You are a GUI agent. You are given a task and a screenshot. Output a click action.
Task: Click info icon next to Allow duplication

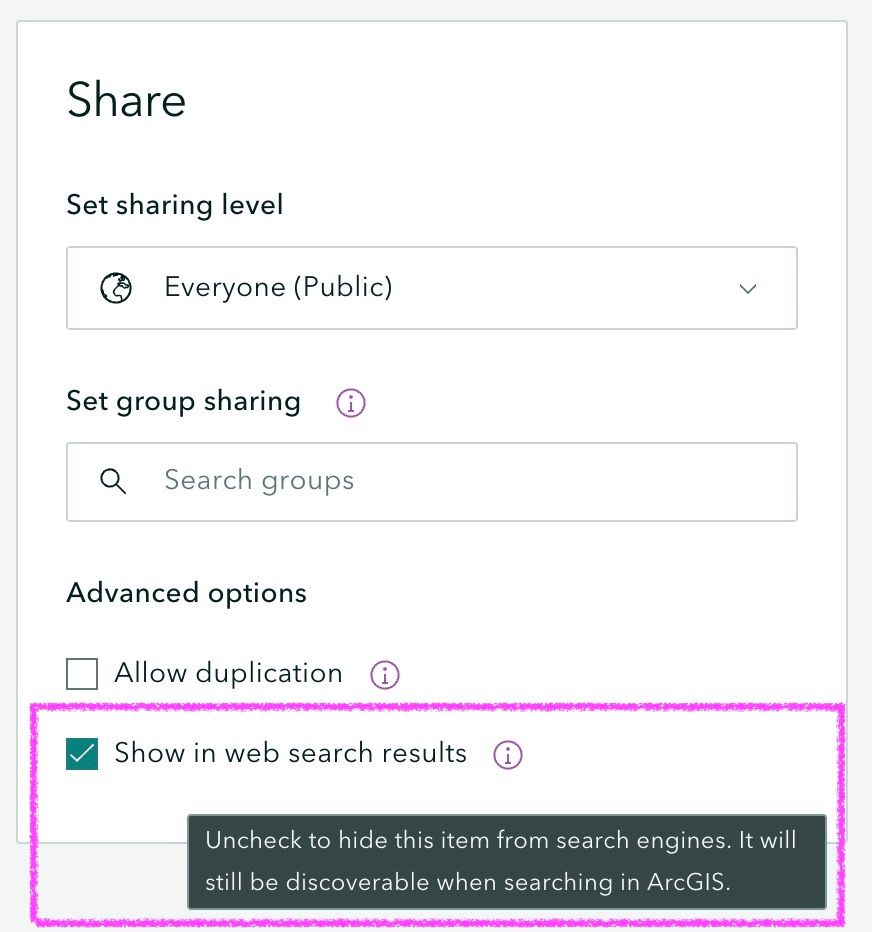pyautogui.click(x=384, y=675)
